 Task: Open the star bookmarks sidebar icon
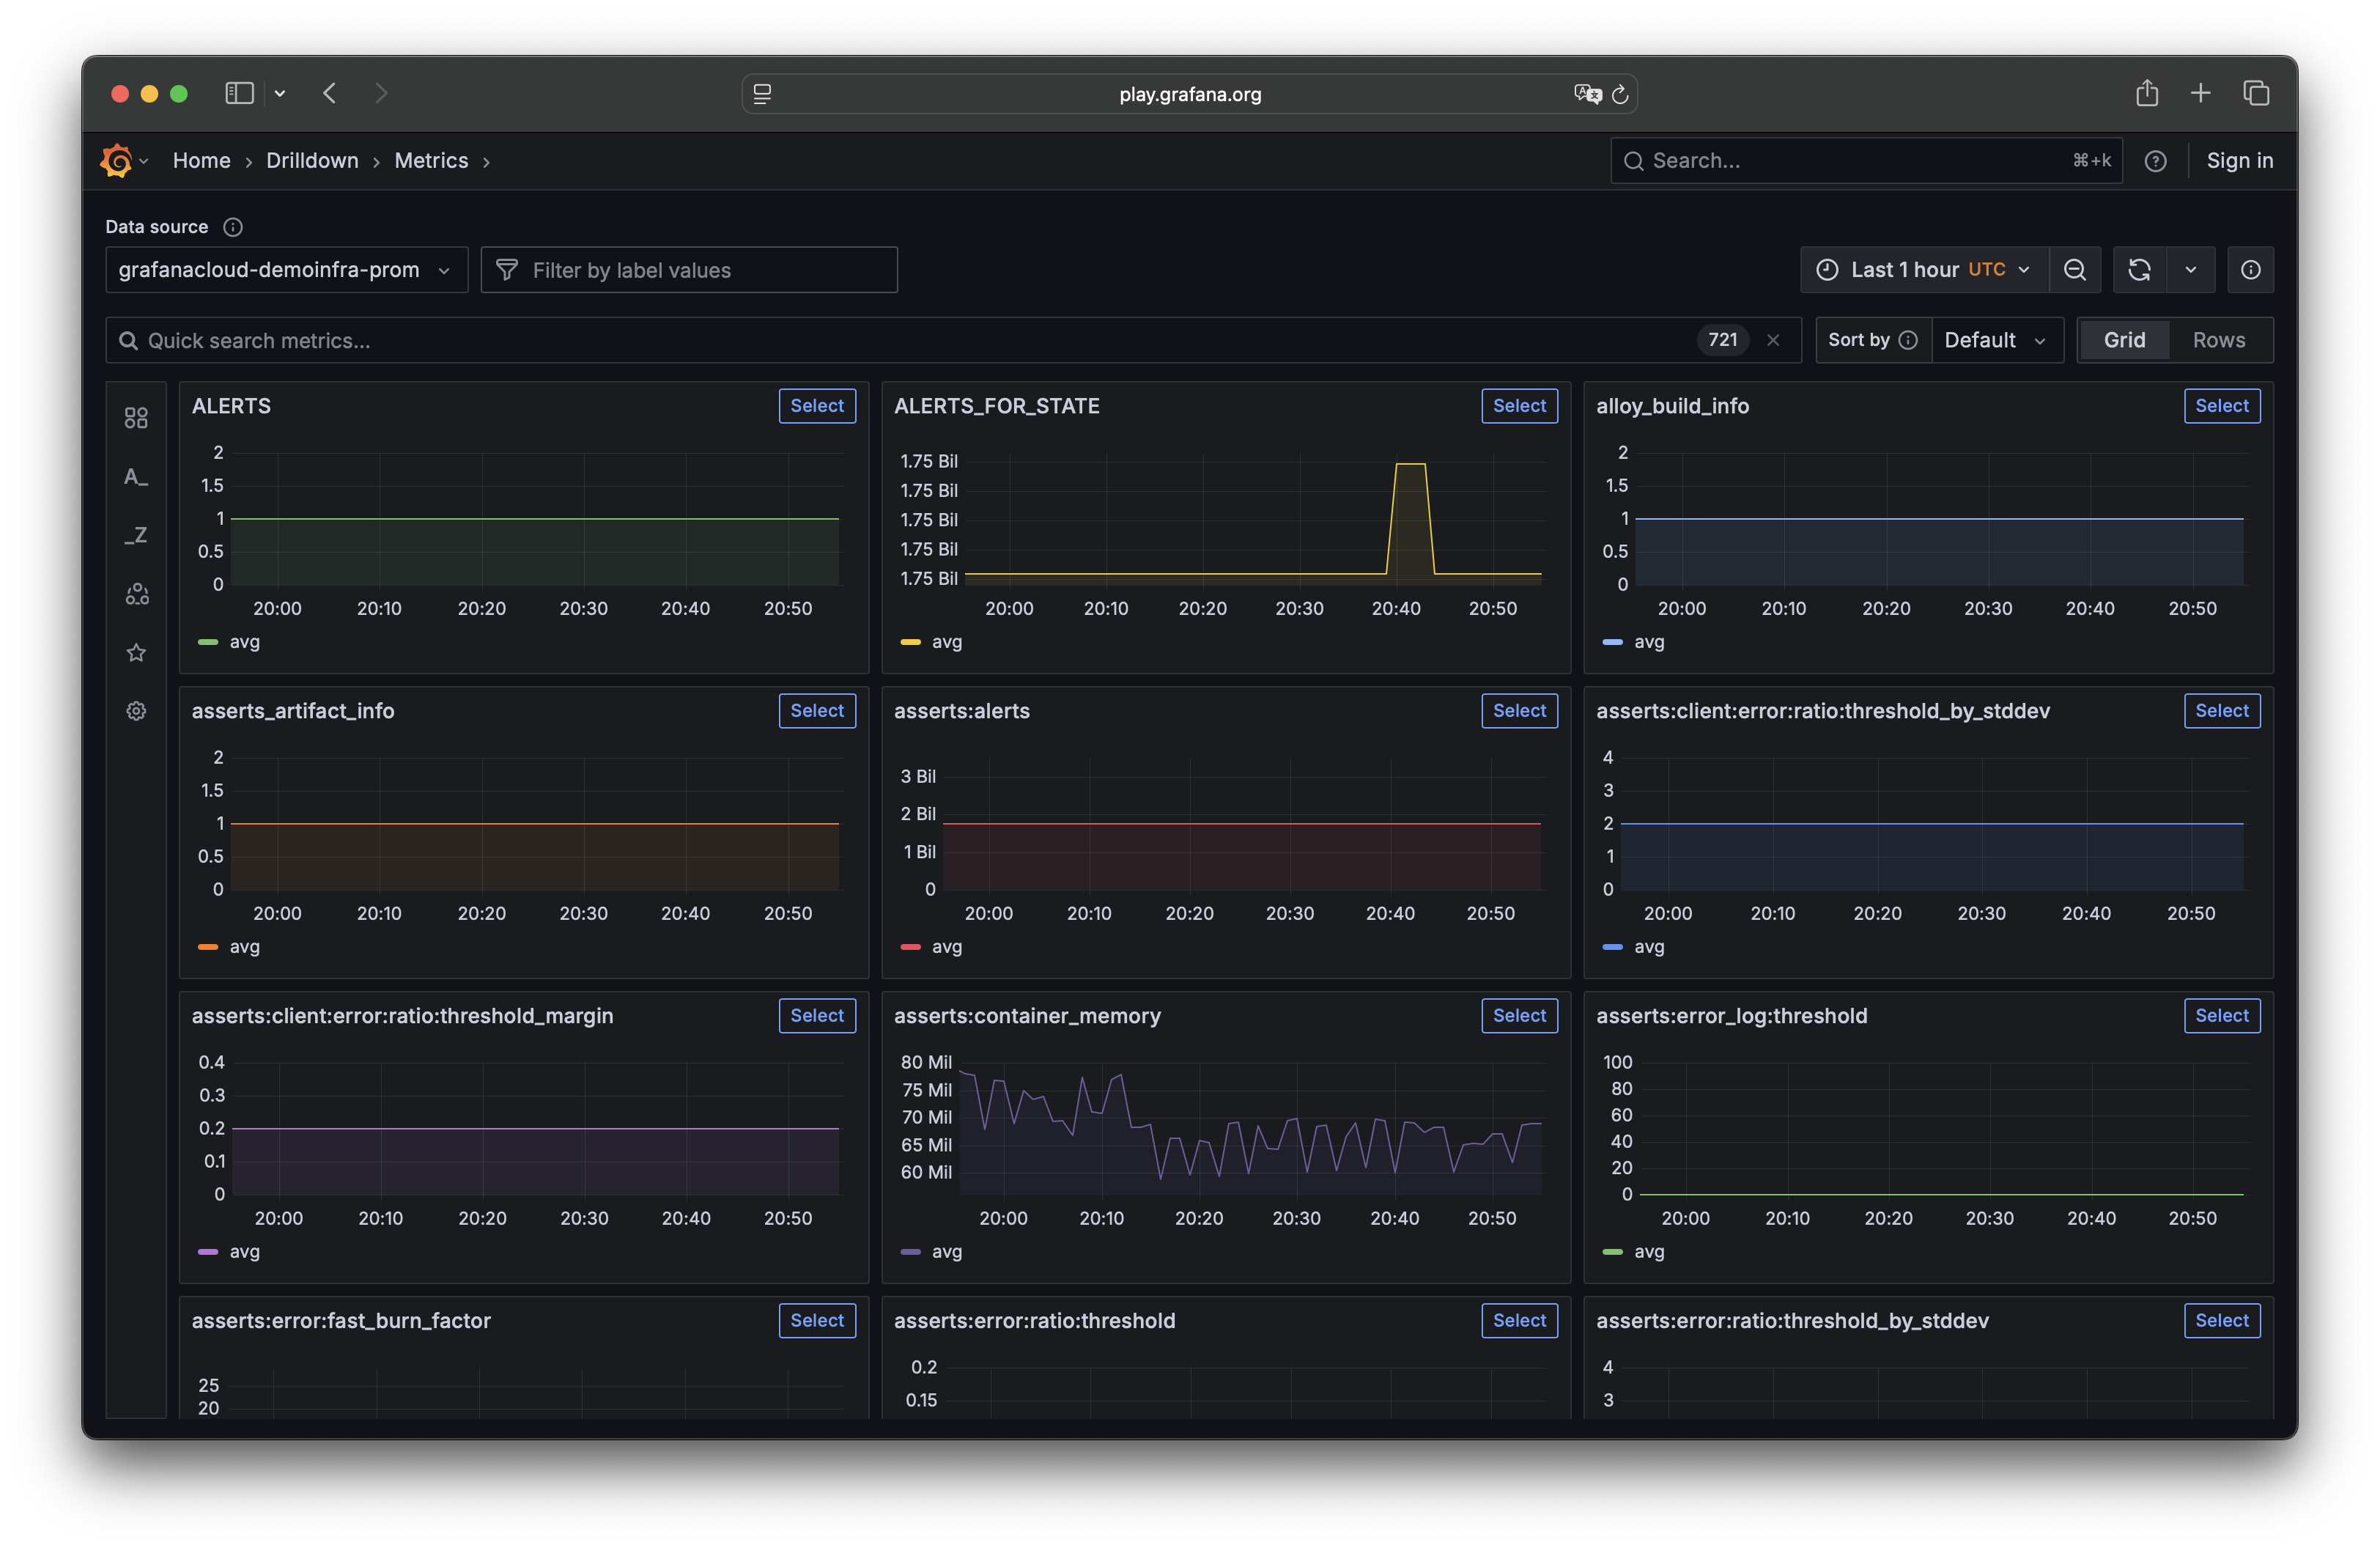point(136,653)
